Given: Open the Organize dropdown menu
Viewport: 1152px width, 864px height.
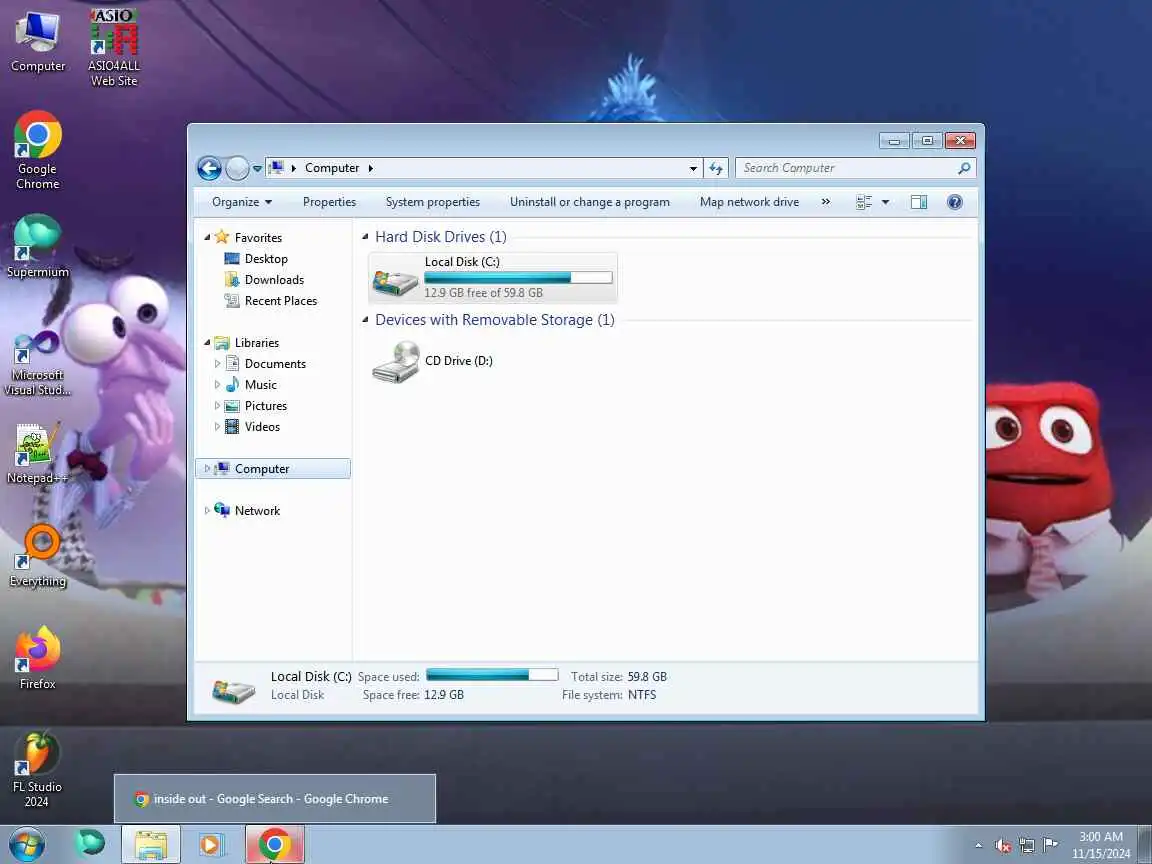Looking at the screenshot, I should coord(242,202).
